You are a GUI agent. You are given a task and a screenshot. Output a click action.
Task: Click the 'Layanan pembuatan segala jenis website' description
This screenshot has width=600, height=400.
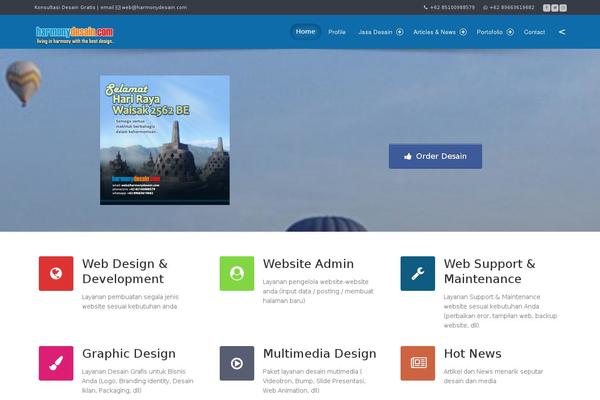(x=130, y=302)
